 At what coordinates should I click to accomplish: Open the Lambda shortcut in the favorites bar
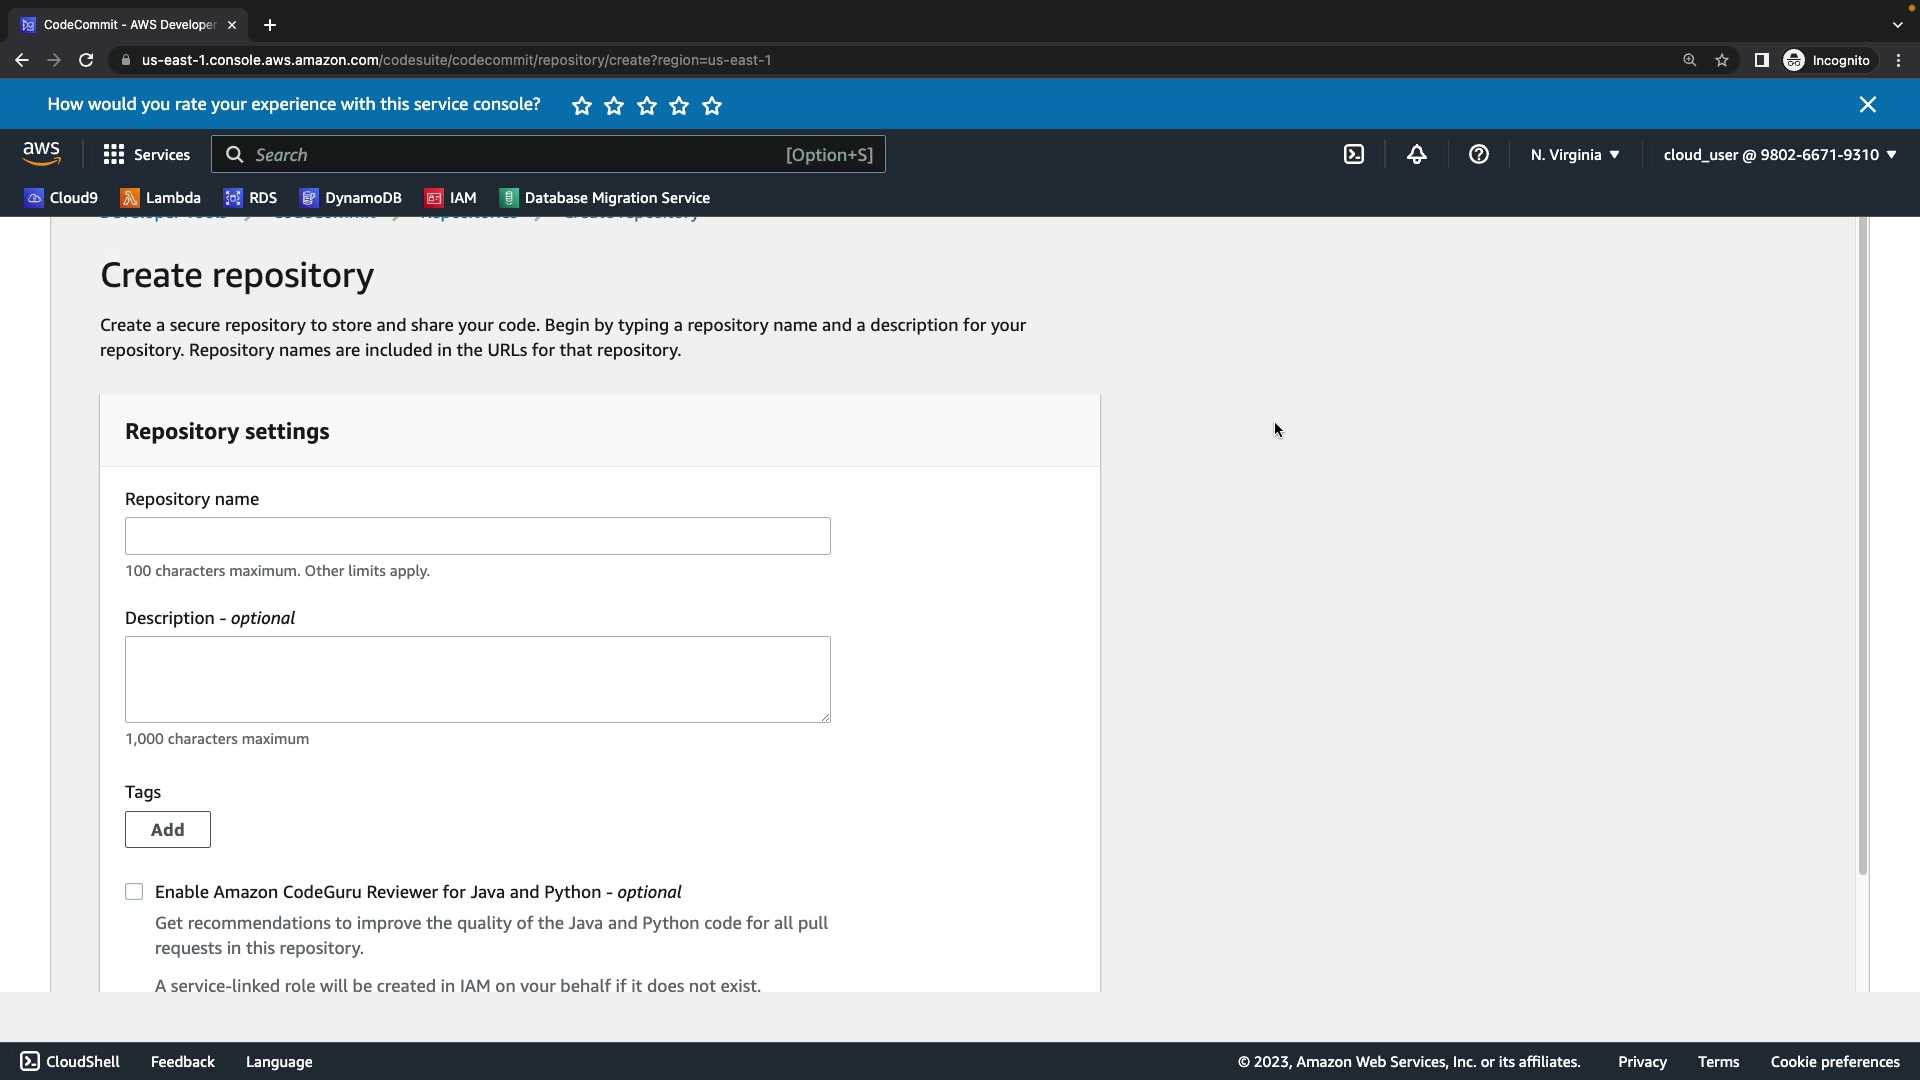(x=160, y=198)
